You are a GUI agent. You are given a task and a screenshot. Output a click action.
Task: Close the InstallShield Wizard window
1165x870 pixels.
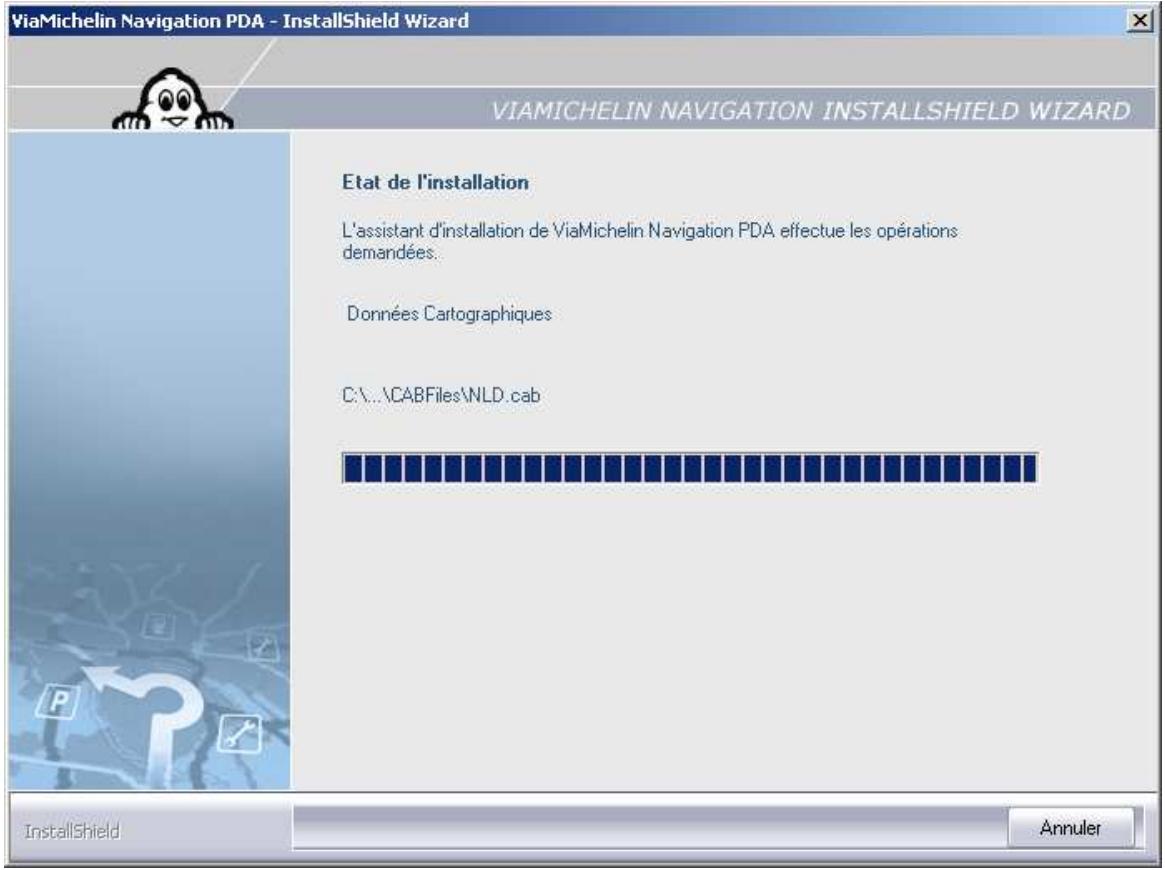(1140, 21)
